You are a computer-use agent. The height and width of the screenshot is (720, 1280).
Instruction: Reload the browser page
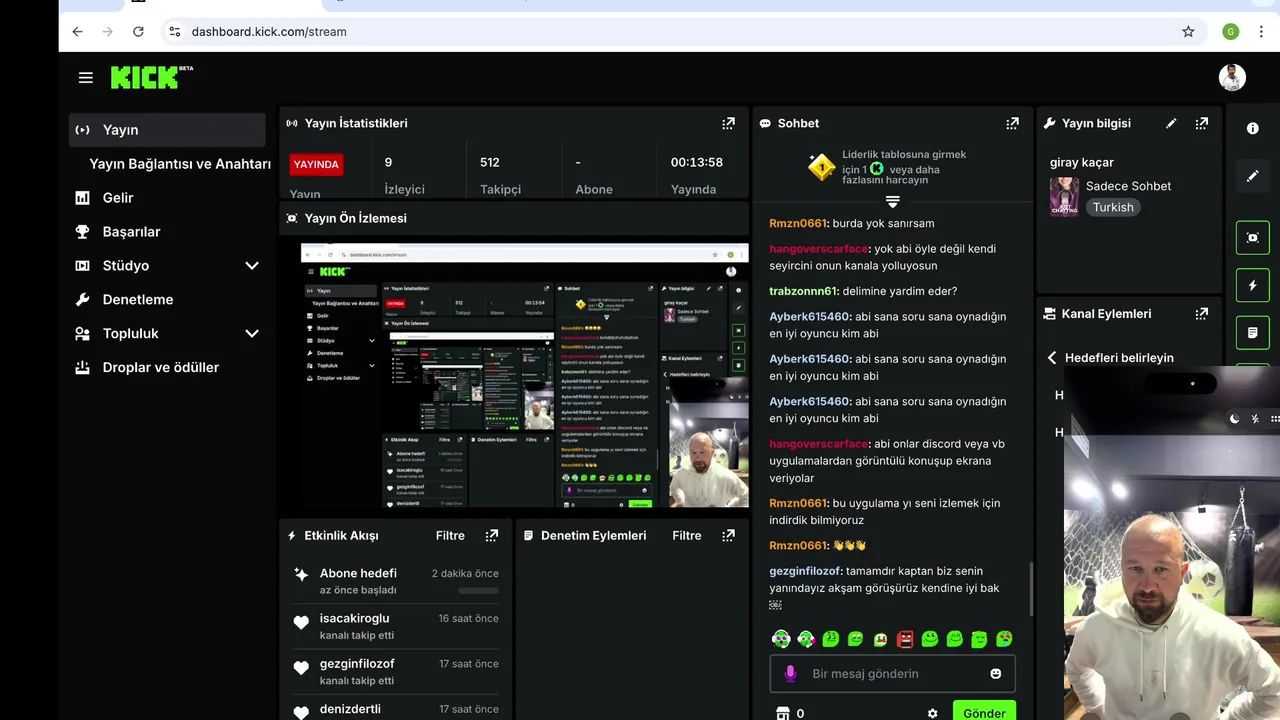[x=138, y=31]
